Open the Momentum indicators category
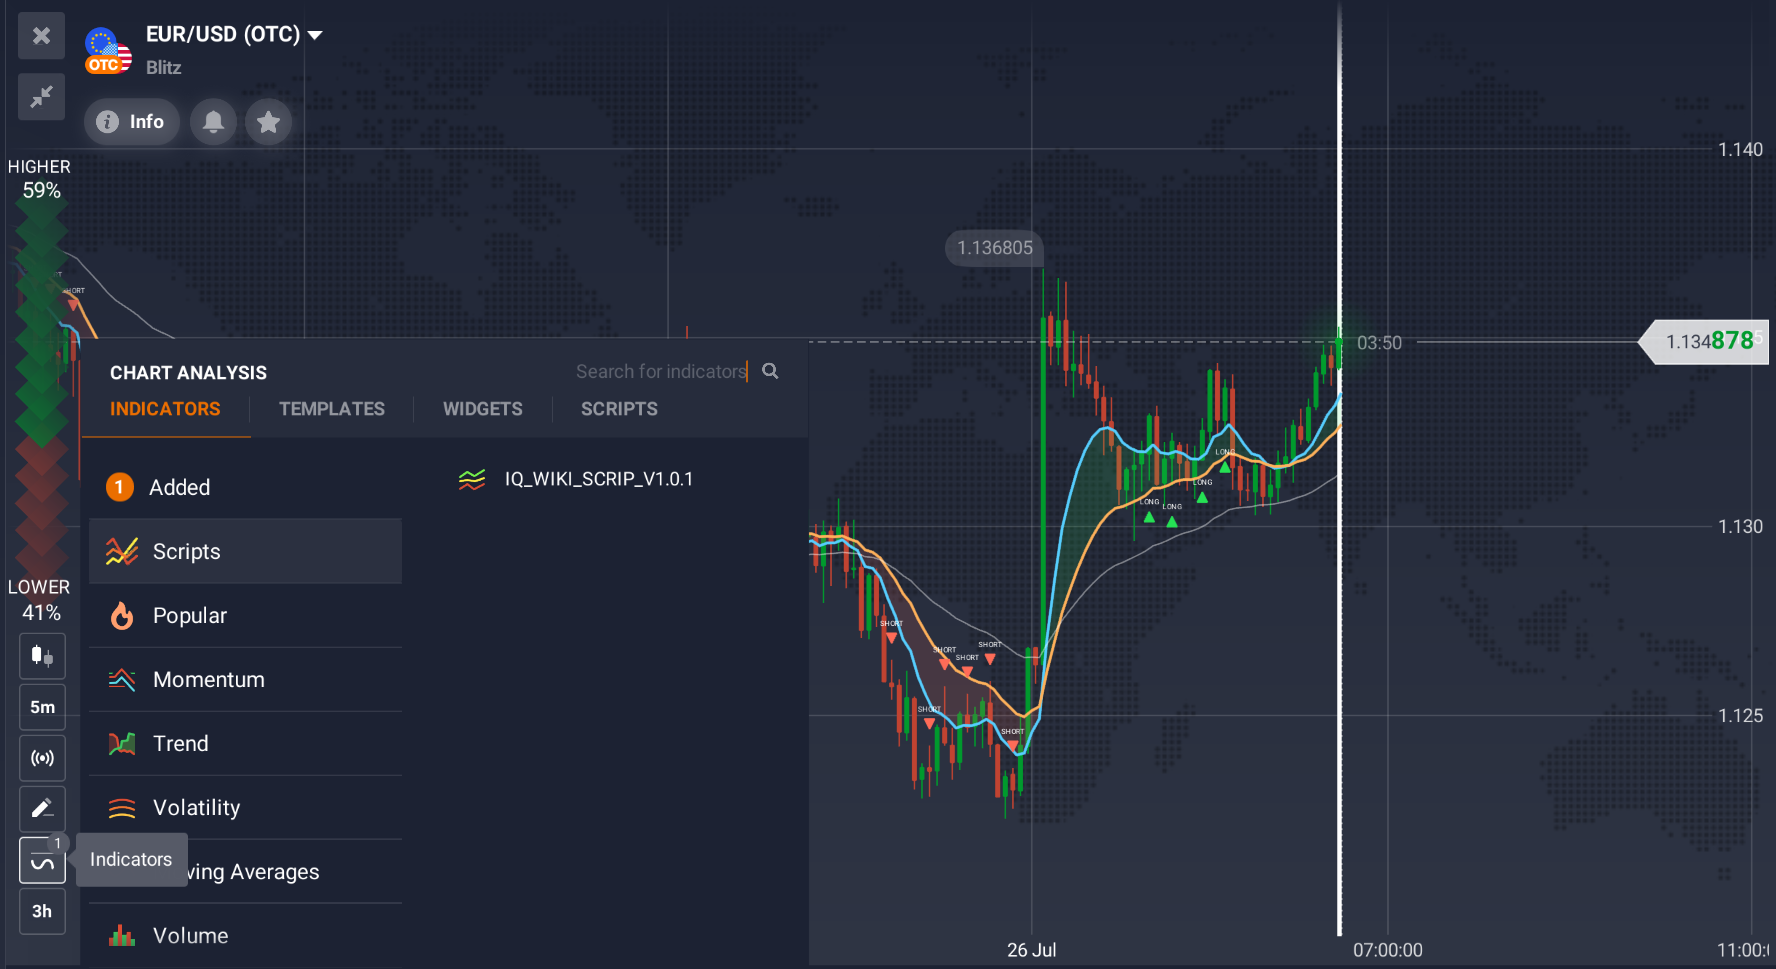Viewport: 1776px width, 969px height. click(246, 679)
